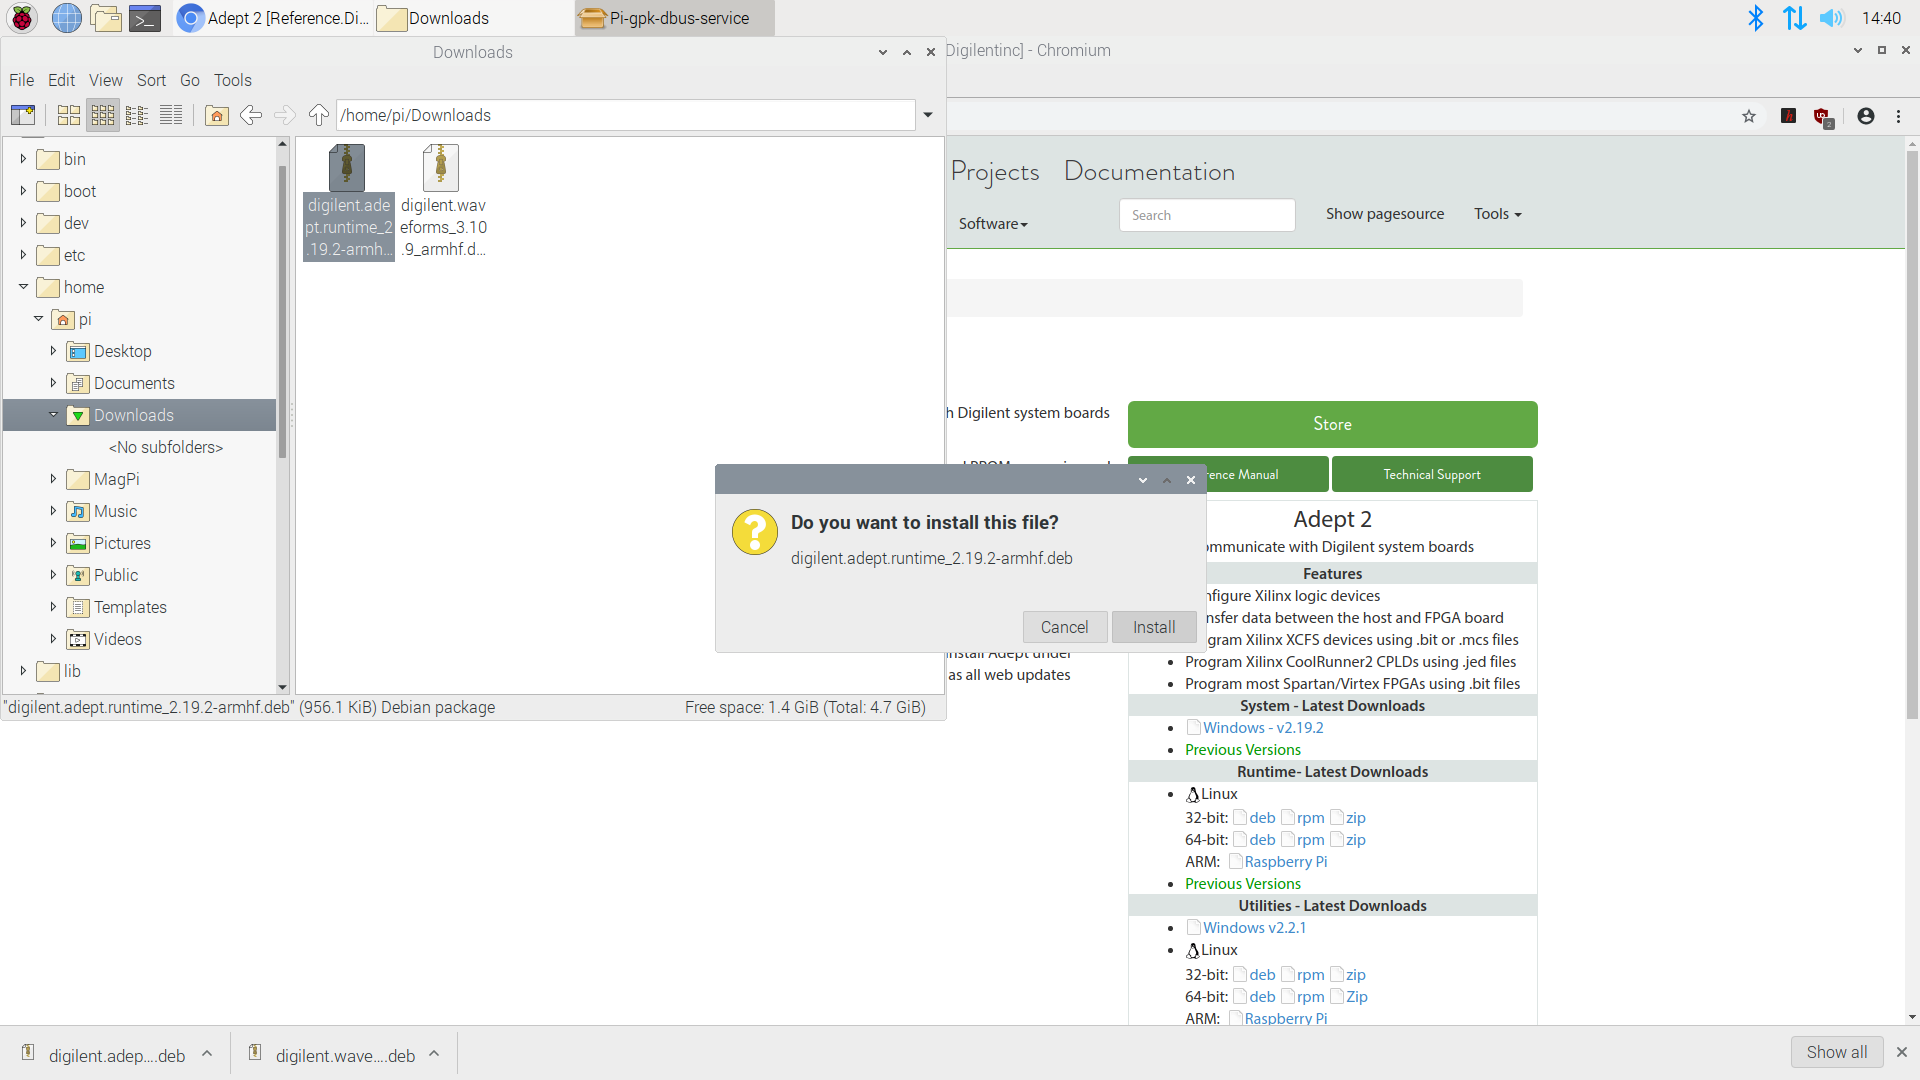Viewport: 1920px width, 1080px height.
Task: Open the Software dropdown on the webpage
Action: click(x=993, y=224)
